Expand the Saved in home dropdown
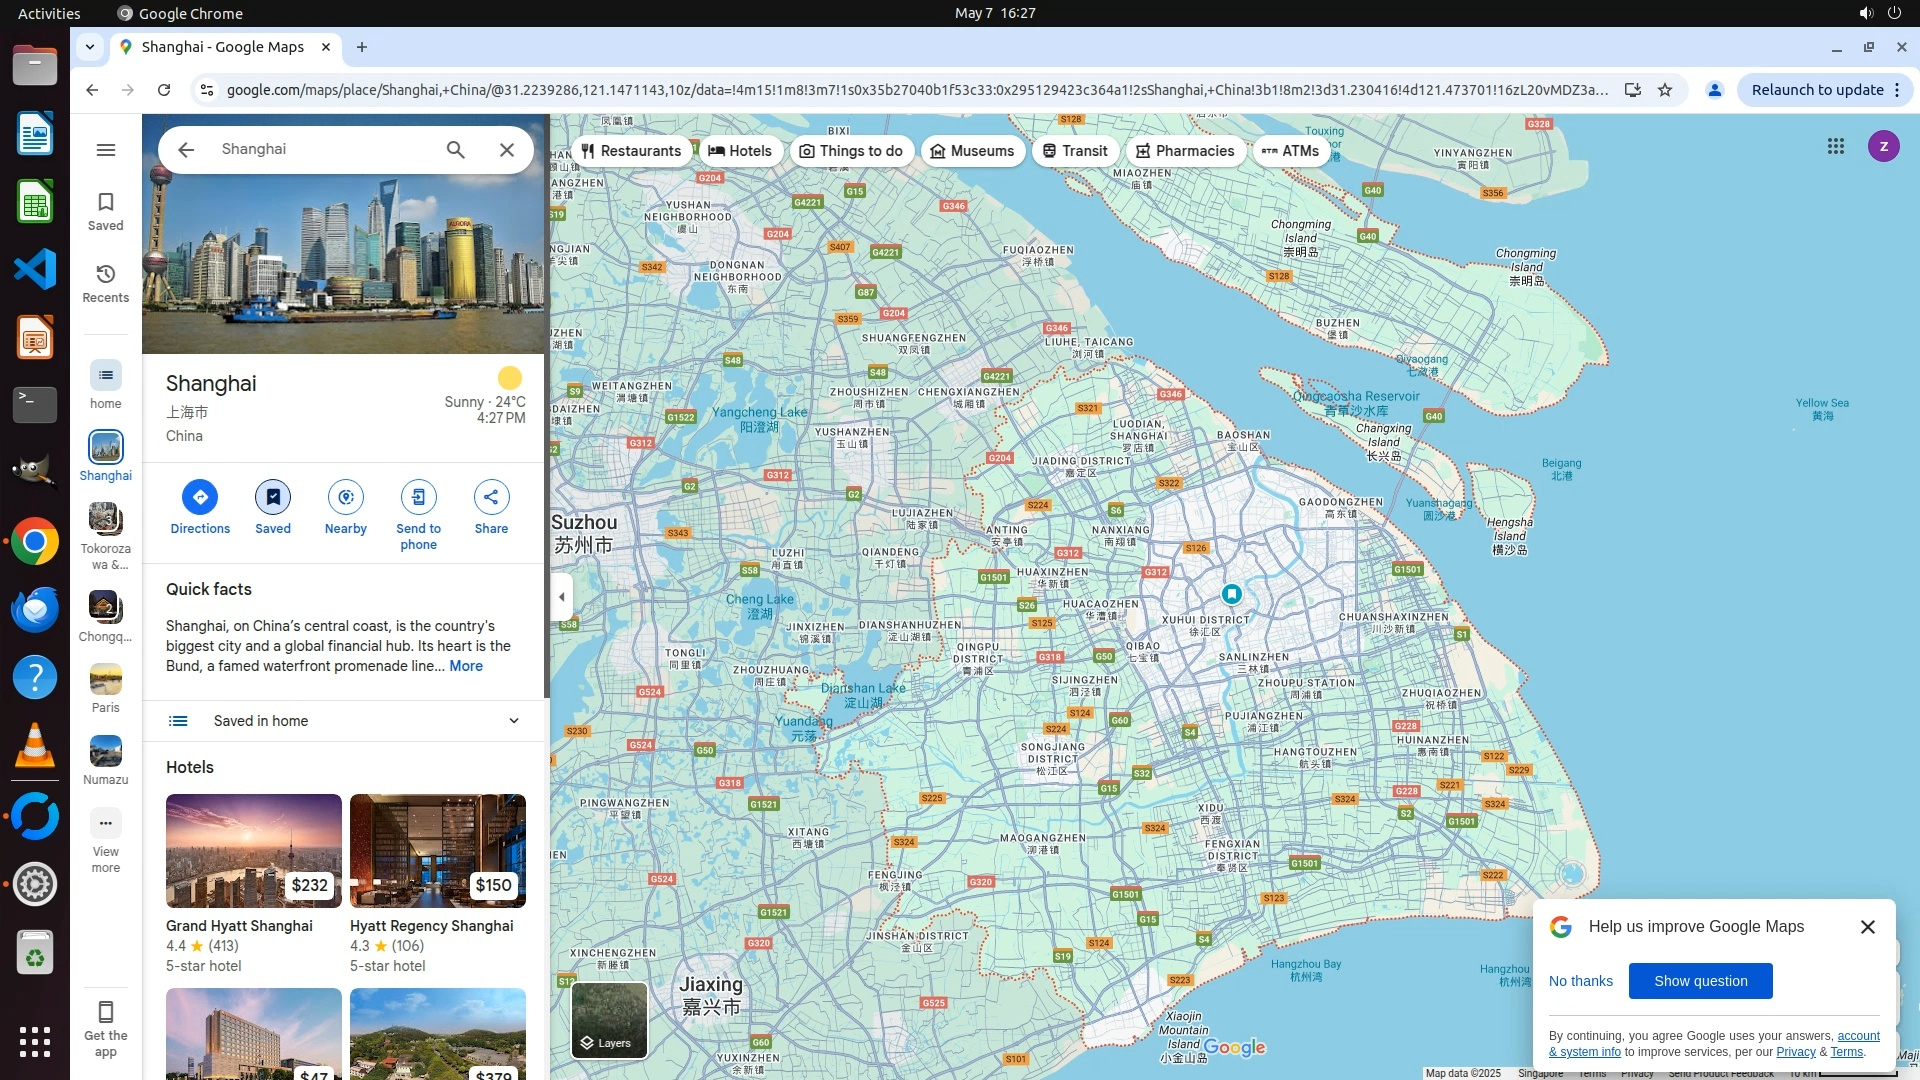The image size is (1920, 1080). click(513, 721)
